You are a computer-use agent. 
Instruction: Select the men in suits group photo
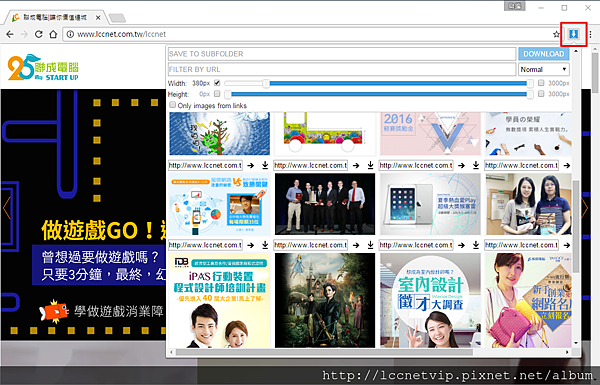pos(325,204)
